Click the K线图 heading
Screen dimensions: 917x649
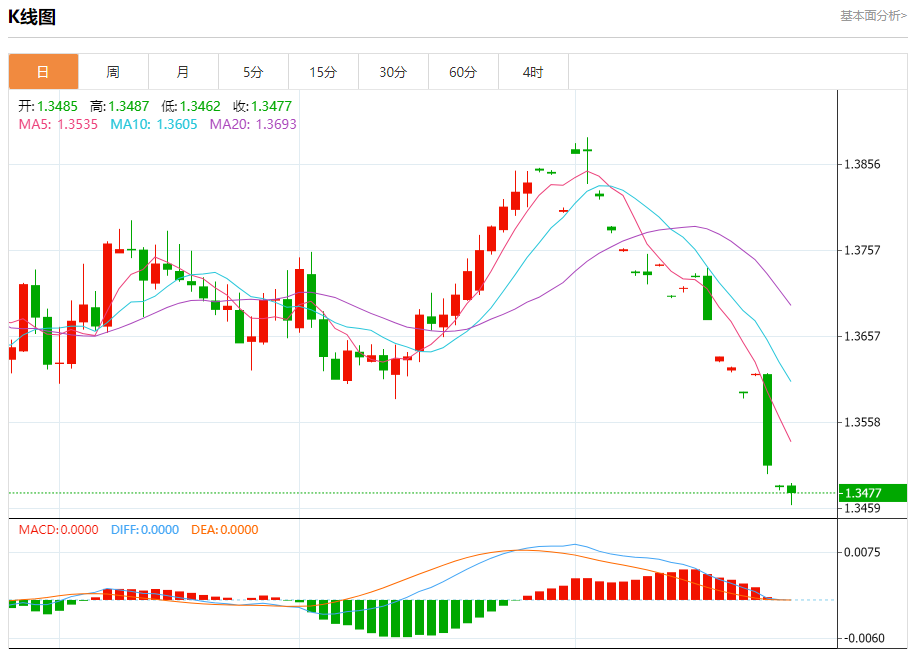[x=32, y=17]
